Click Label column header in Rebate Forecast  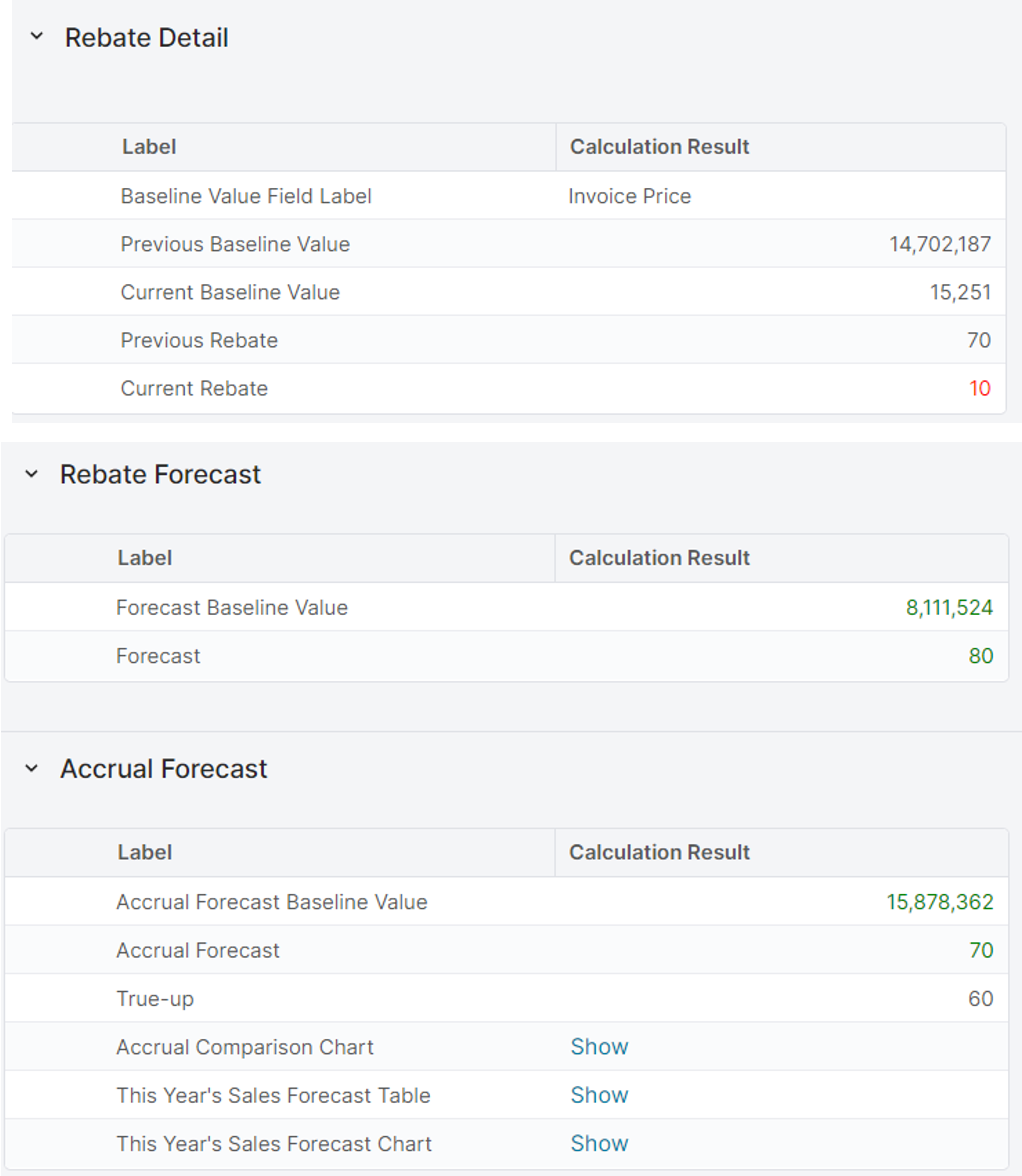145,558
